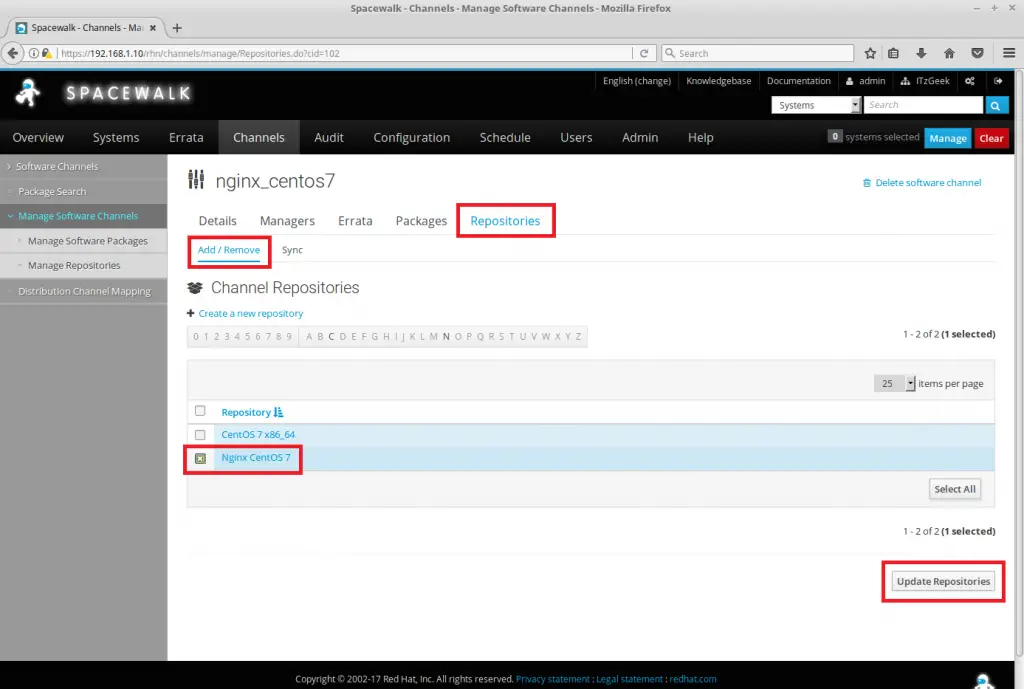Open the Errata navigation menu
Screen dimensions: 1024x689
point(186,138)
